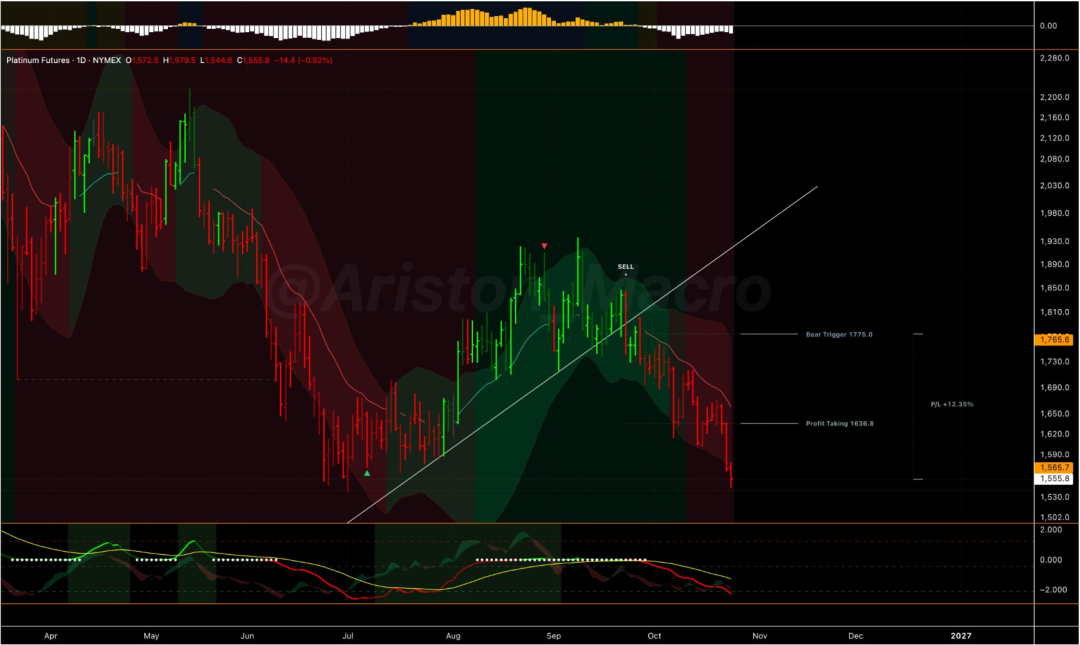
Task: Click the orange 1,565.7 price tag on the axis
Action: (x=1054, y=468)
